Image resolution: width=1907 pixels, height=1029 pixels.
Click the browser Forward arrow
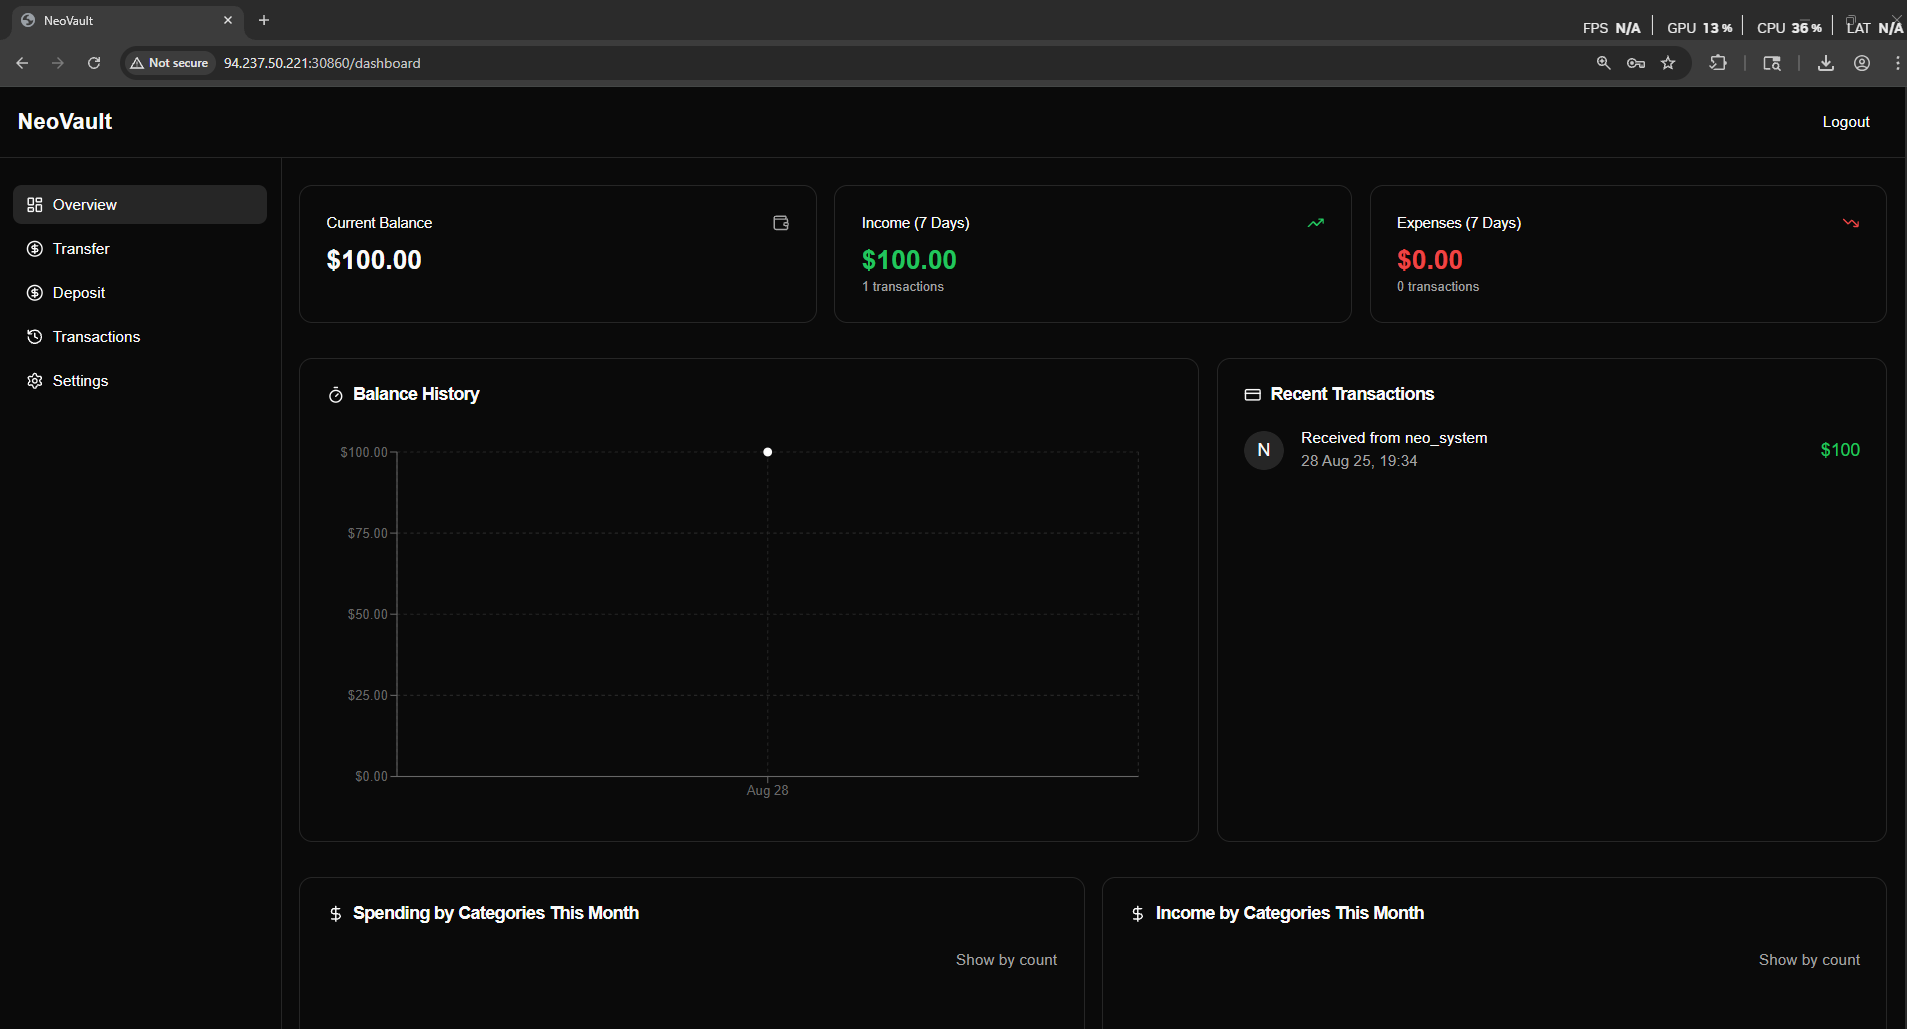58,63
